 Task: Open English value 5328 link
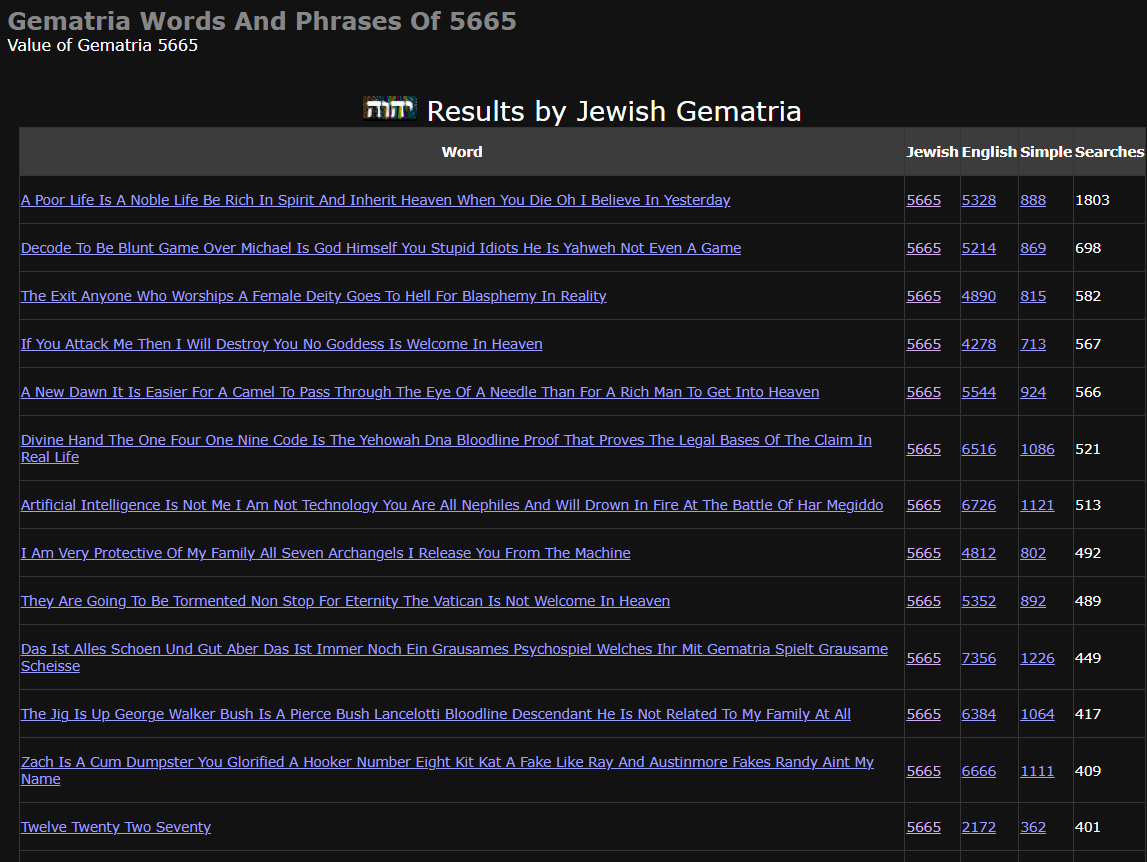[x=979, y=200]
